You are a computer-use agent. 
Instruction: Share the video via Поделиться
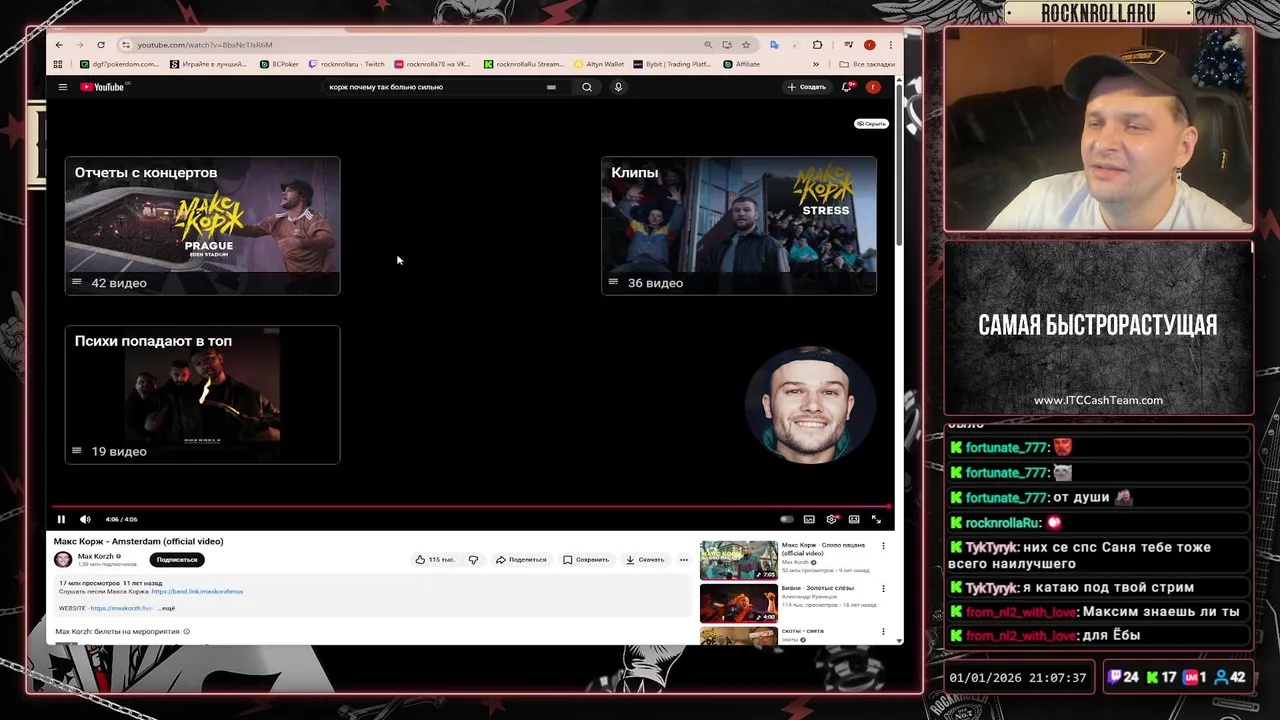[x=521, y=560]
